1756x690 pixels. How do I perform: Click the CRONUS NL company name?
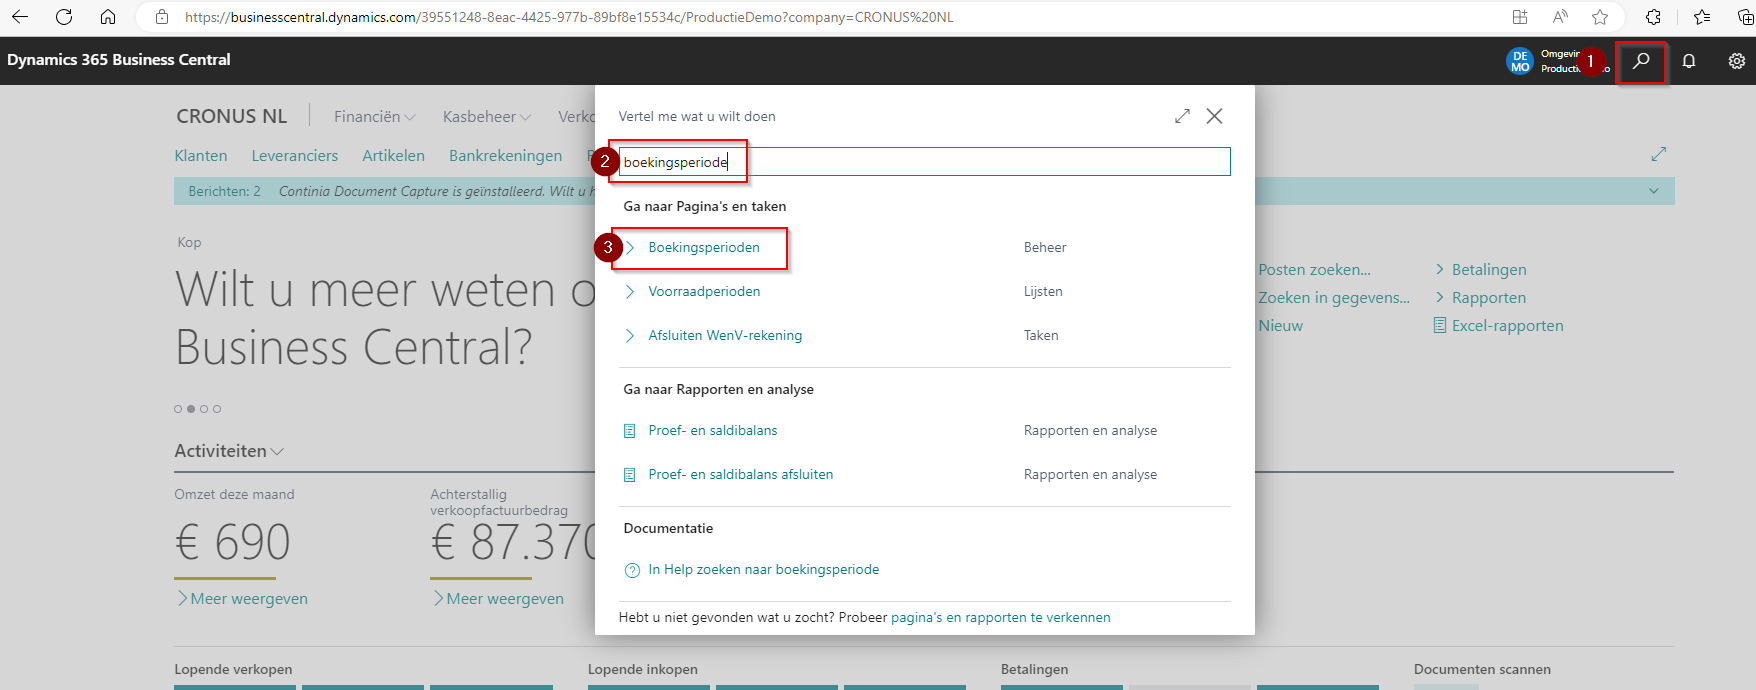click(x=232, y=116)
